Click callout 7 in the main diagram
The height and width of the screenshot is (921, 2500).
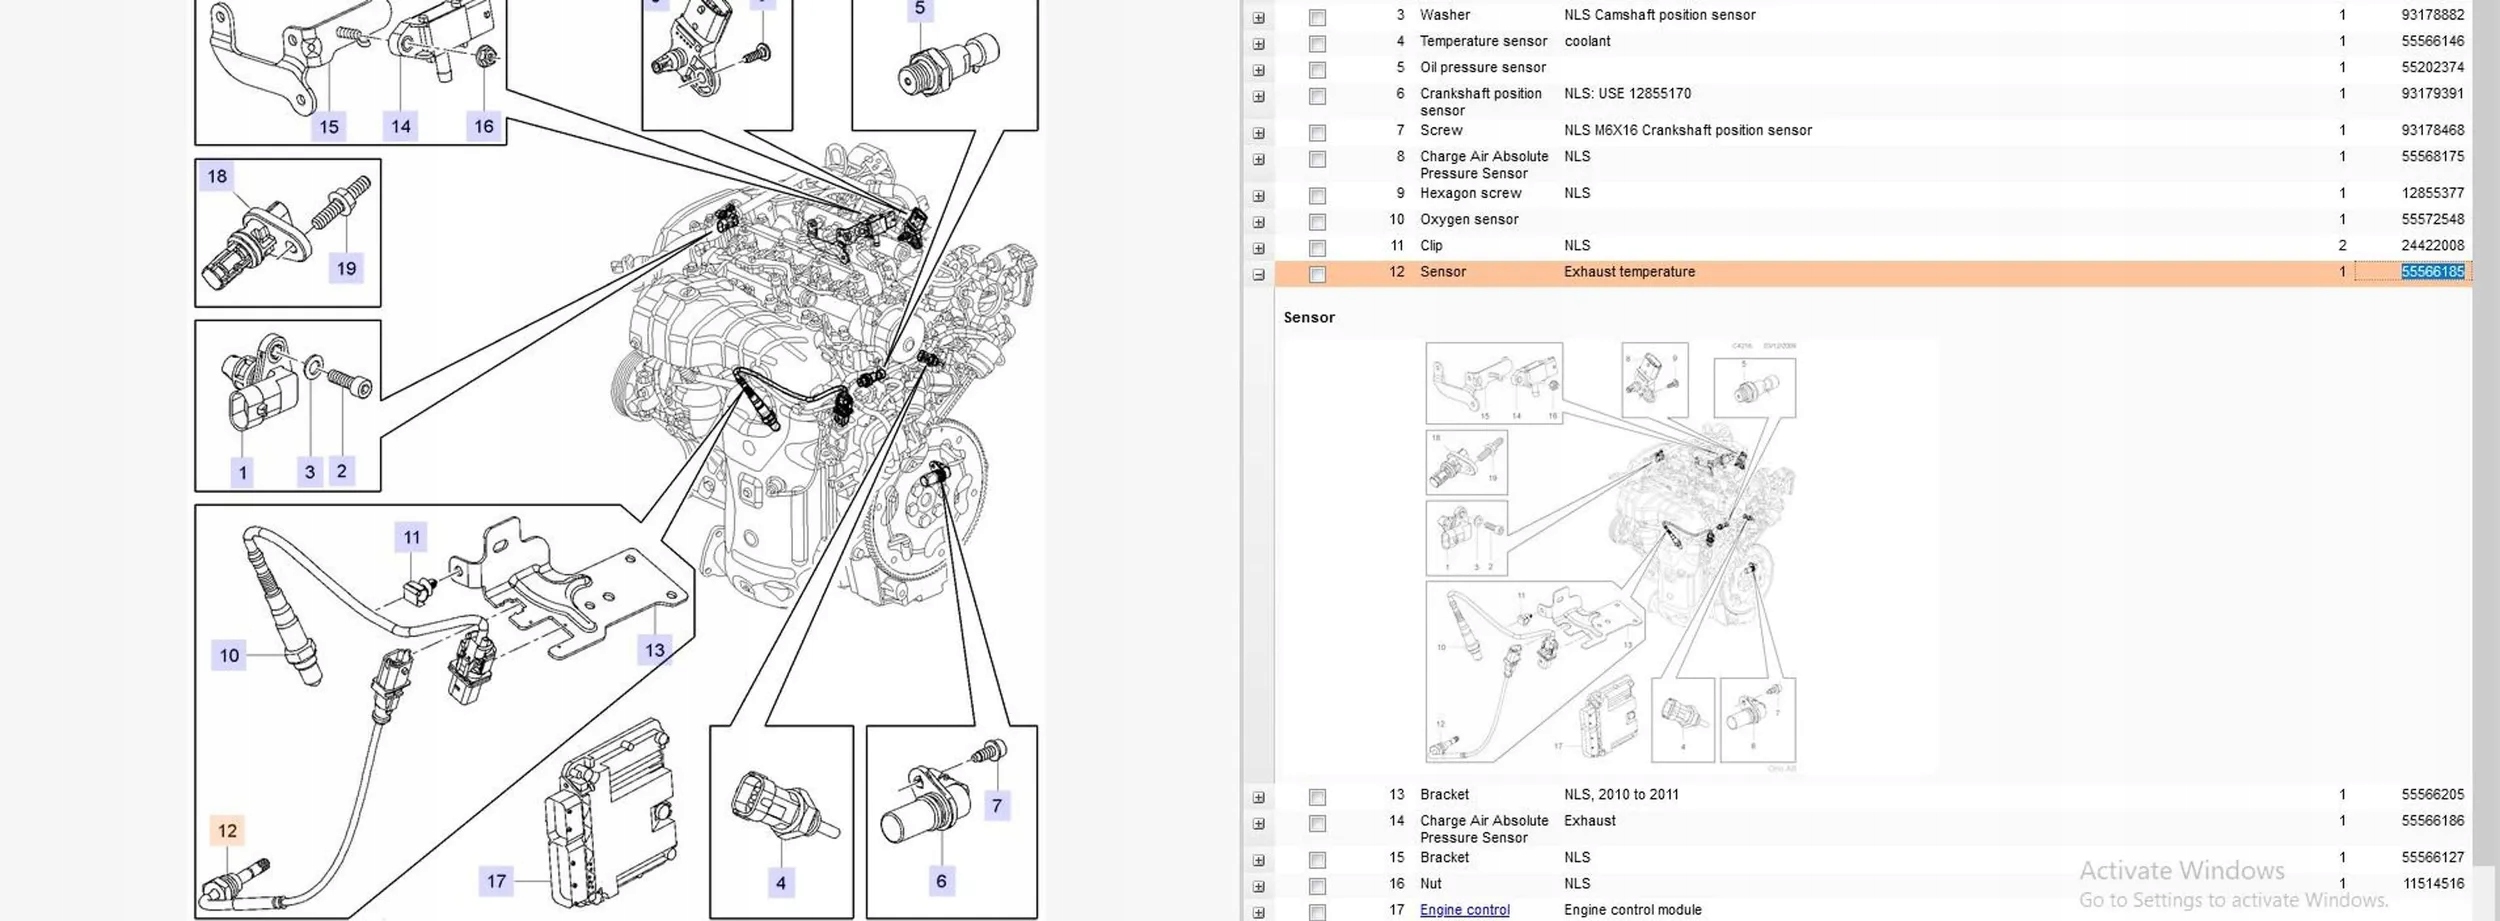coord(996,806)
